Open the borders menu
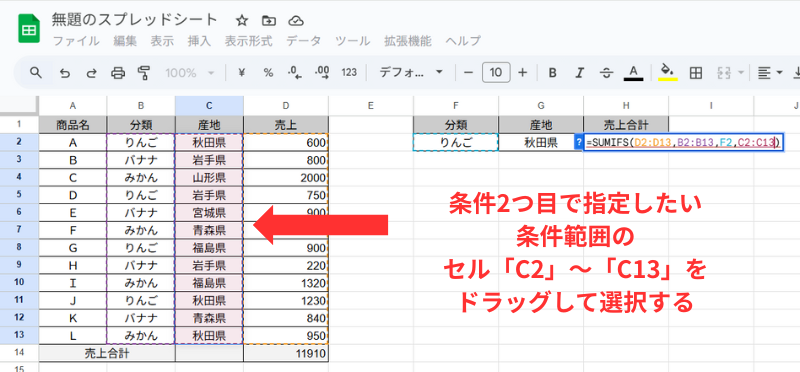Image resolution: width=800 pixels, height=372 pixels. tap(695, 73)
